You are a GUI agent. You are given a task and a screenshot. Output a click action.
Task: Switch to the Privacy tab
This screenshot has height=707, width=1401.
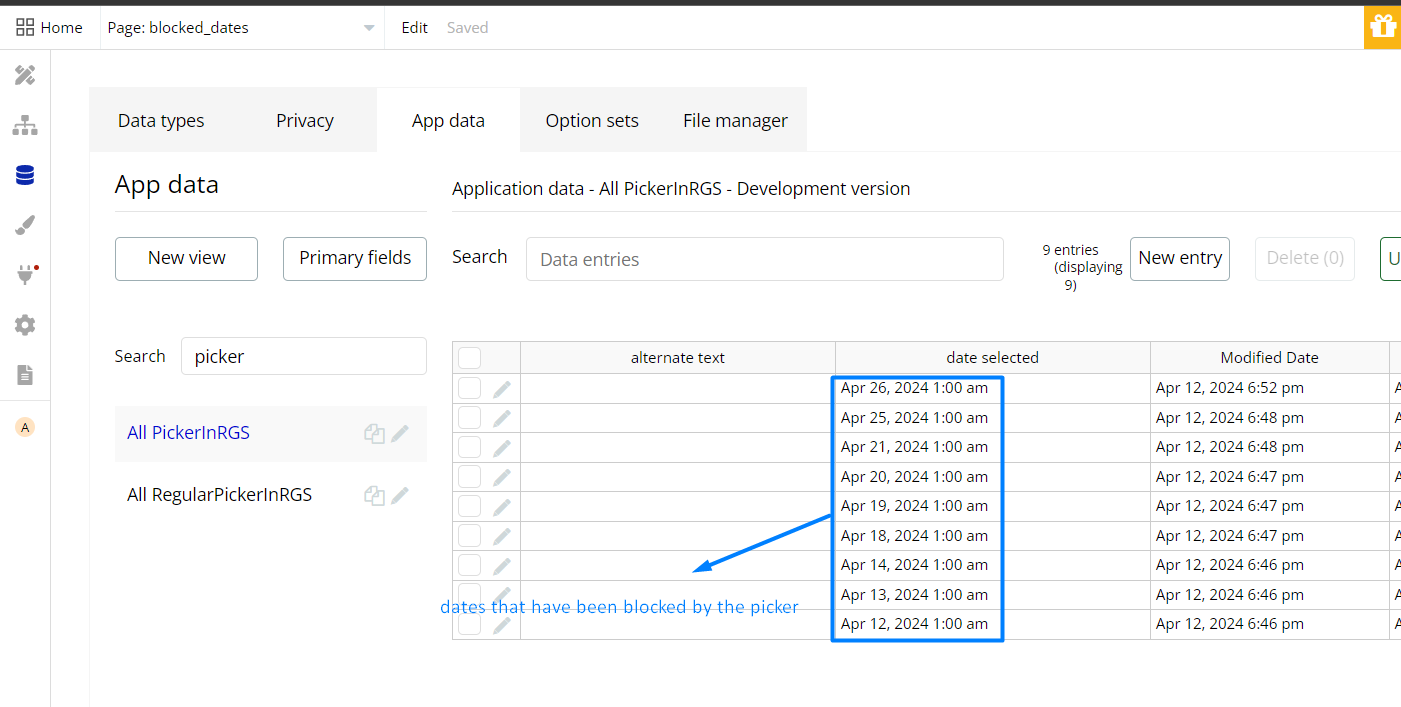tap(305, 121)
